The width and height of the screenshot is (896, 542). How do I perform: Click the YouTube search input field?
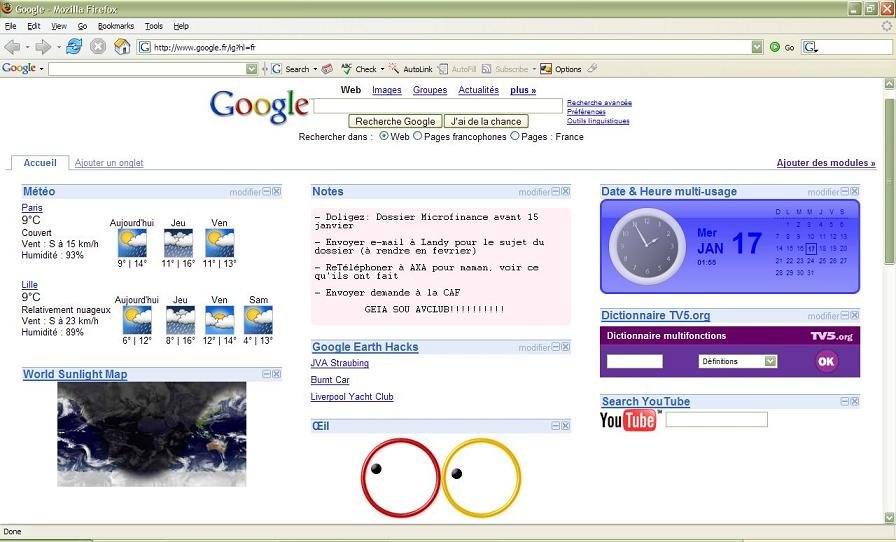(x=717, y=420)
